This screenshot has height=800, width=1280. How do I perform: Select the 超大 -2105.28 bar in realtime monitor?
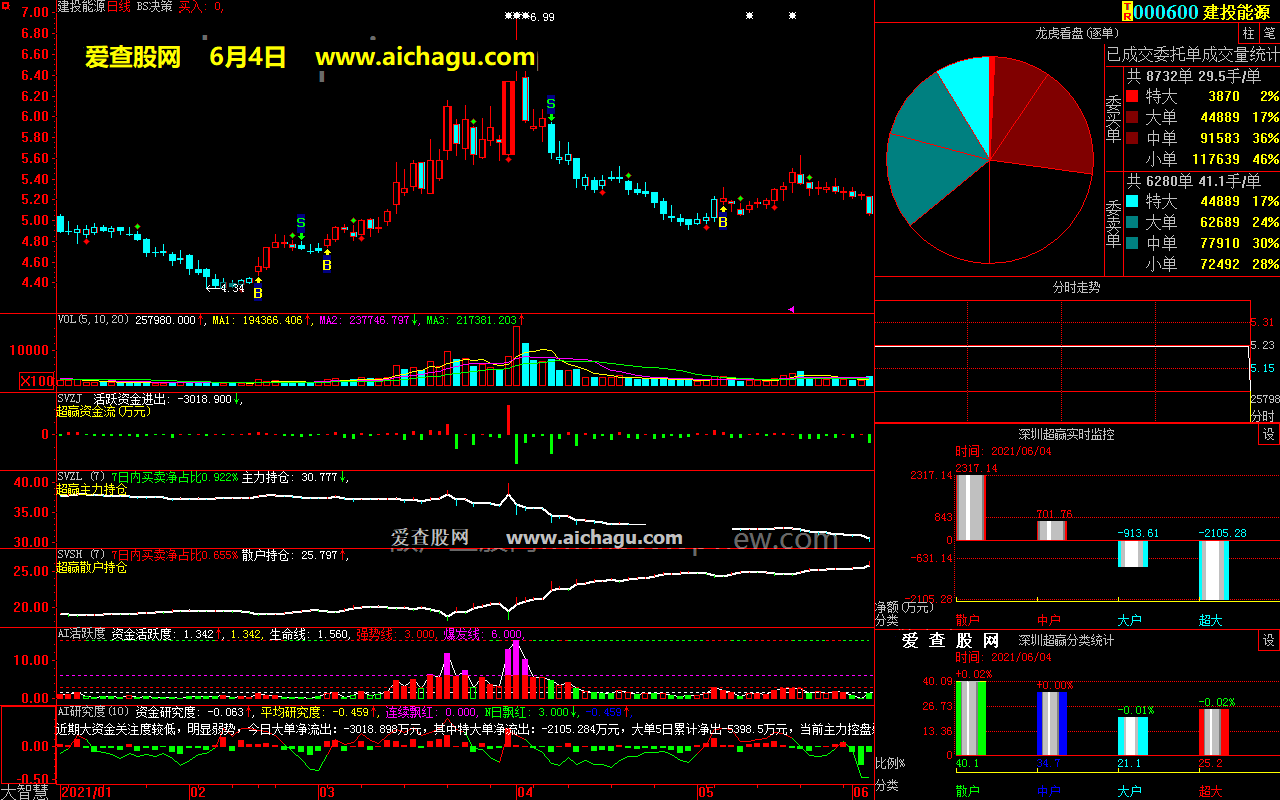(x=1214, y=571)
